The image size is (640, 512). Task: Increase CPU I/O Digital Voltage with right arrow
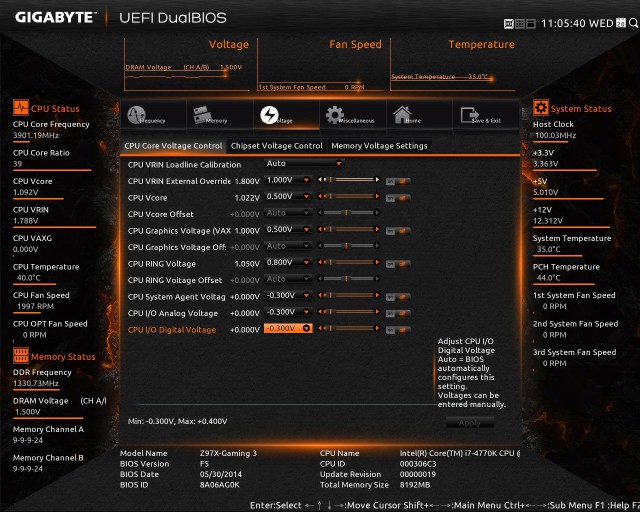377,328
